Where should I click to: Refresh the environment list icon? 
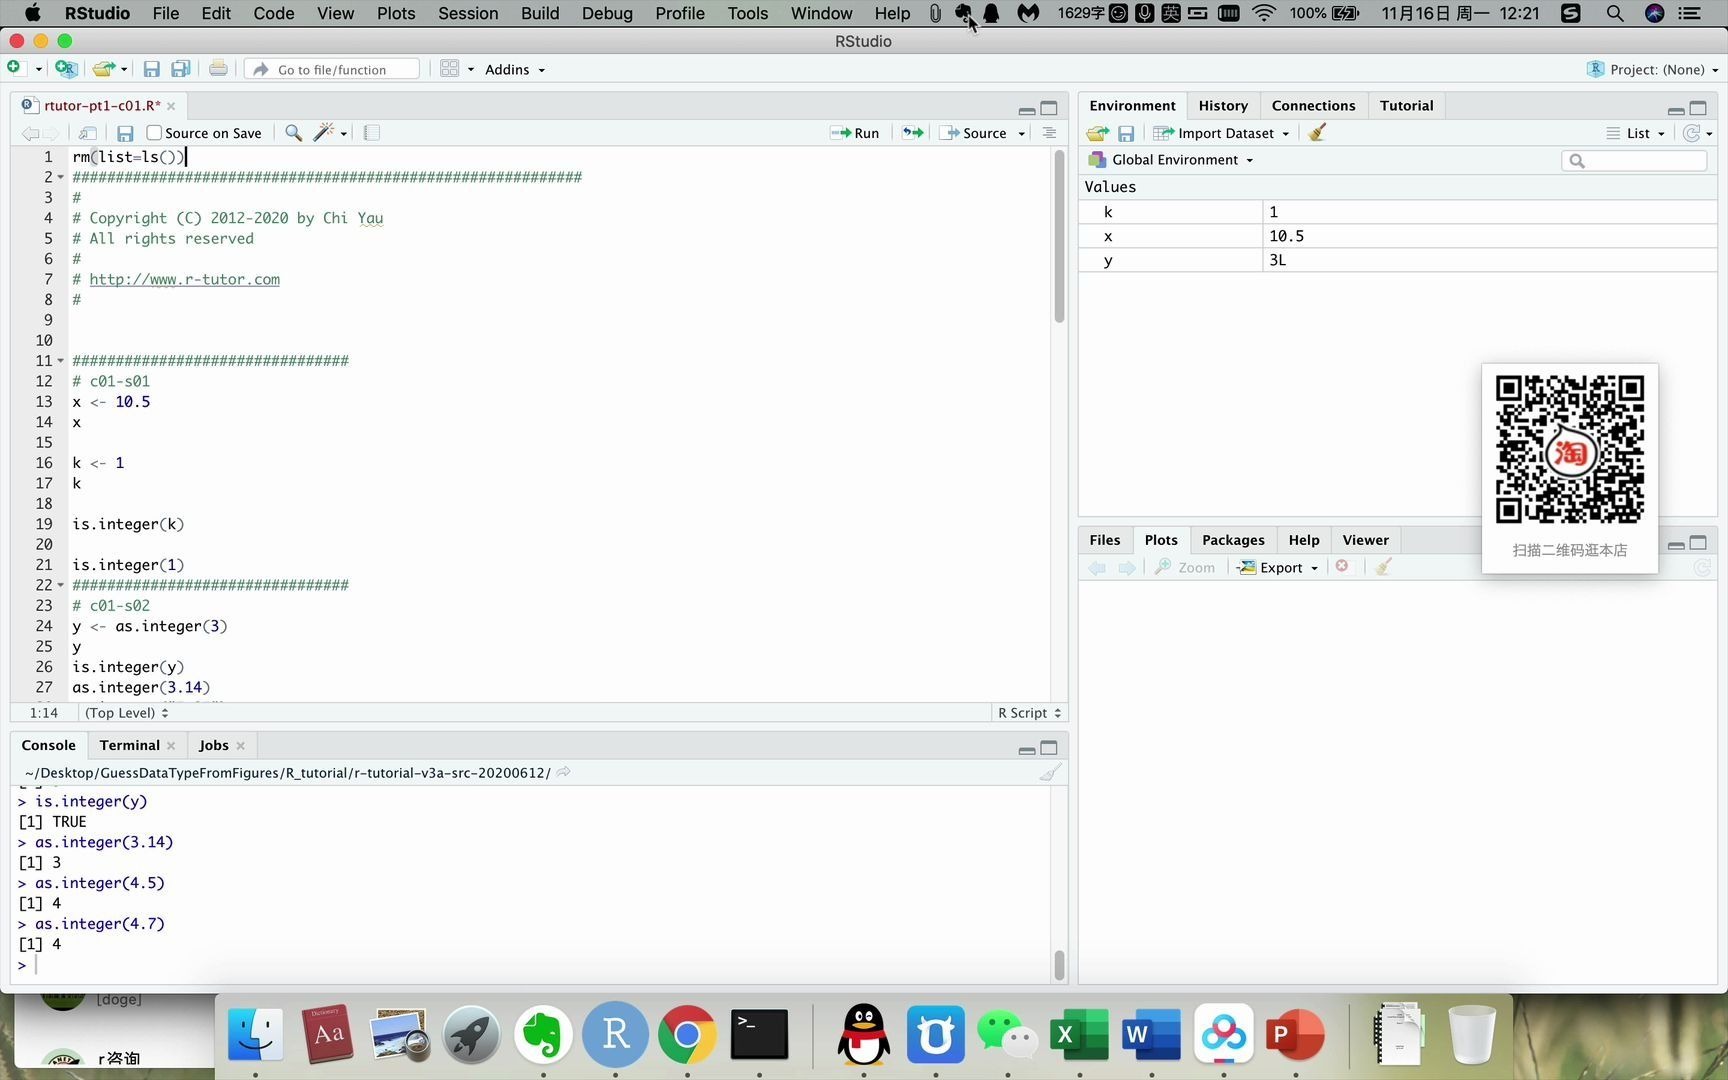click(x=1691, y=133)
